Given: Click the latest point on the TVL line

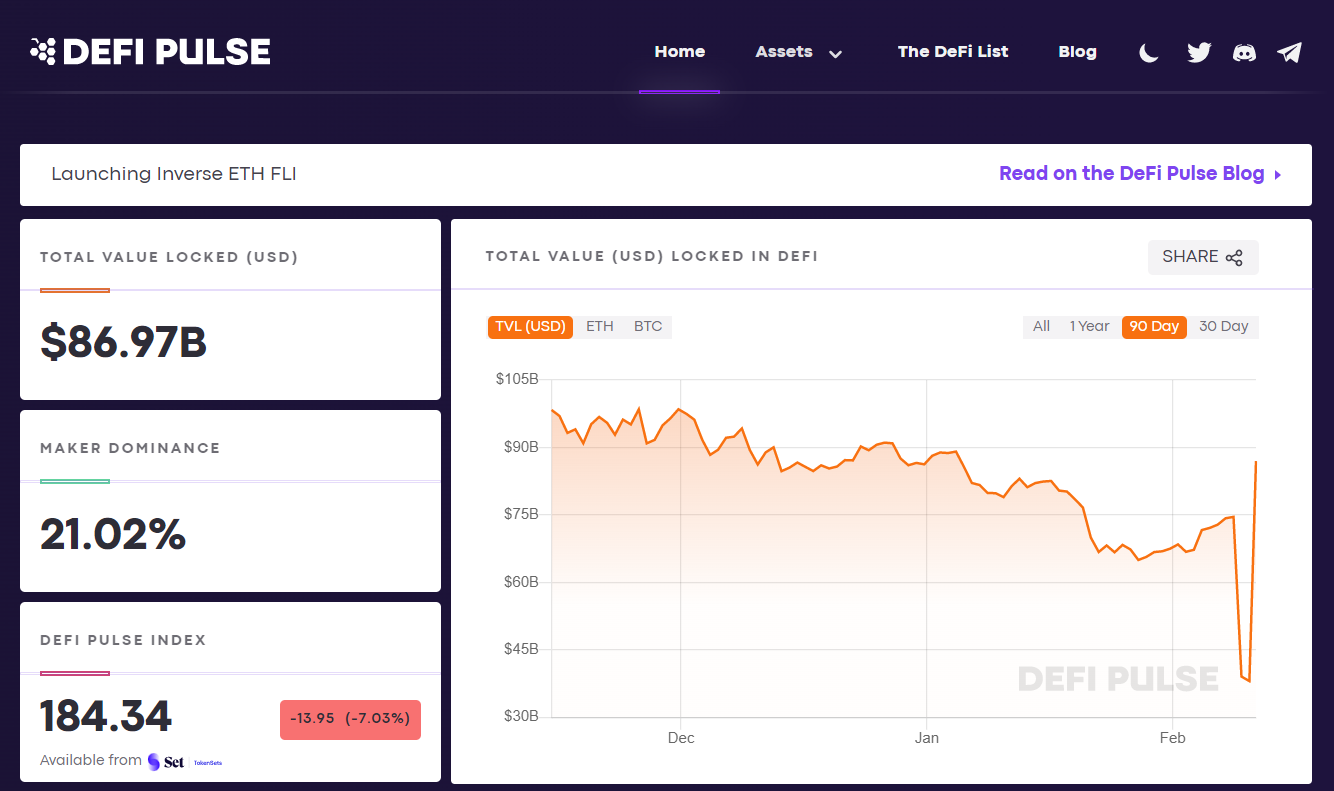Looking at the screenshot, I should pyautogui.click(x=1255, y=462).
